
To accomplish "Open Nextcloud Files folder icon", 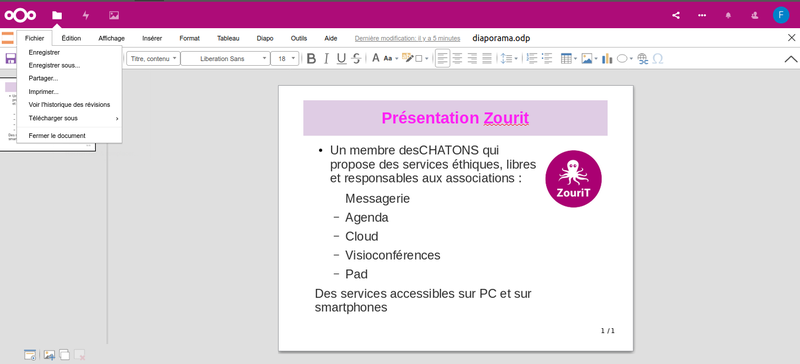I will pos(57,15).
